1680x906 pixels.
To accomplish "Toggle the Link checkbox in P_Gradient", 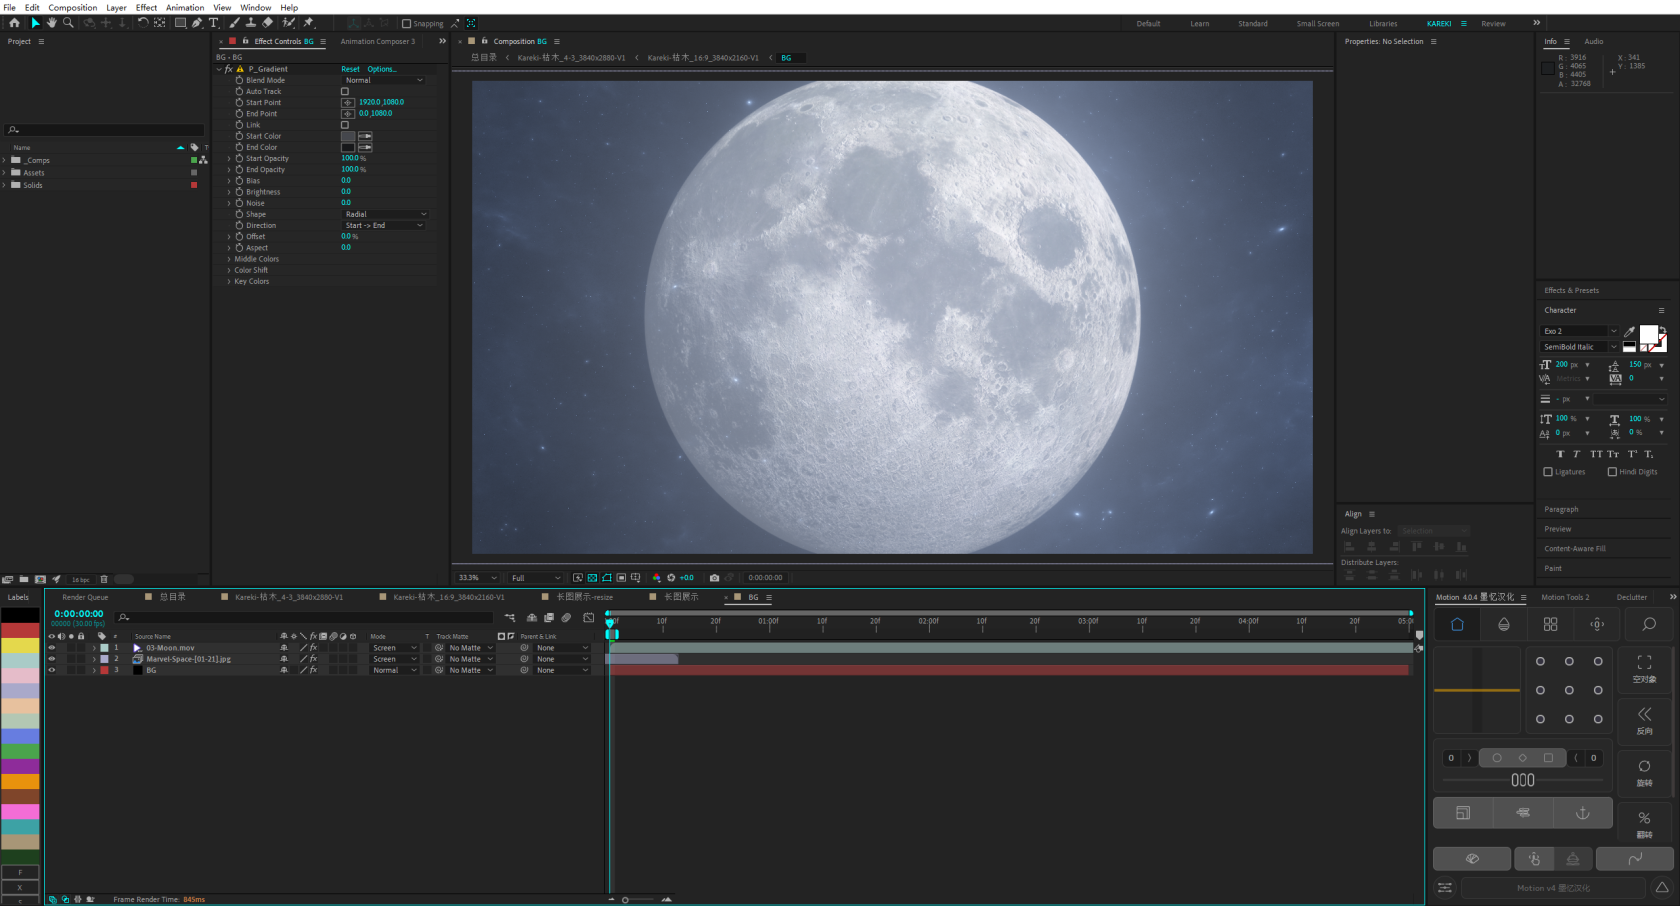I will 345,125.
